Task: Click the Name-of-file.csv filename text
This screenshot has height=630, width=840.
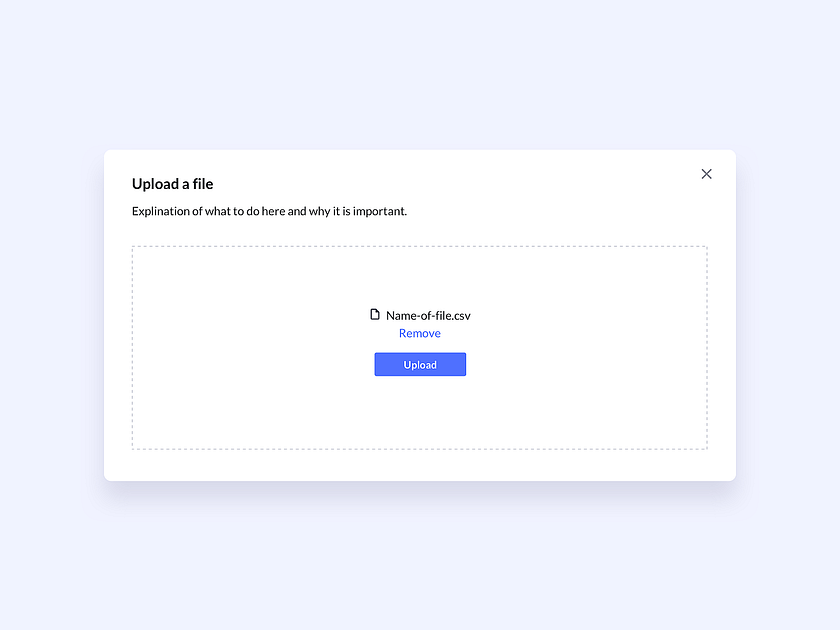Action: coord(428,314)
